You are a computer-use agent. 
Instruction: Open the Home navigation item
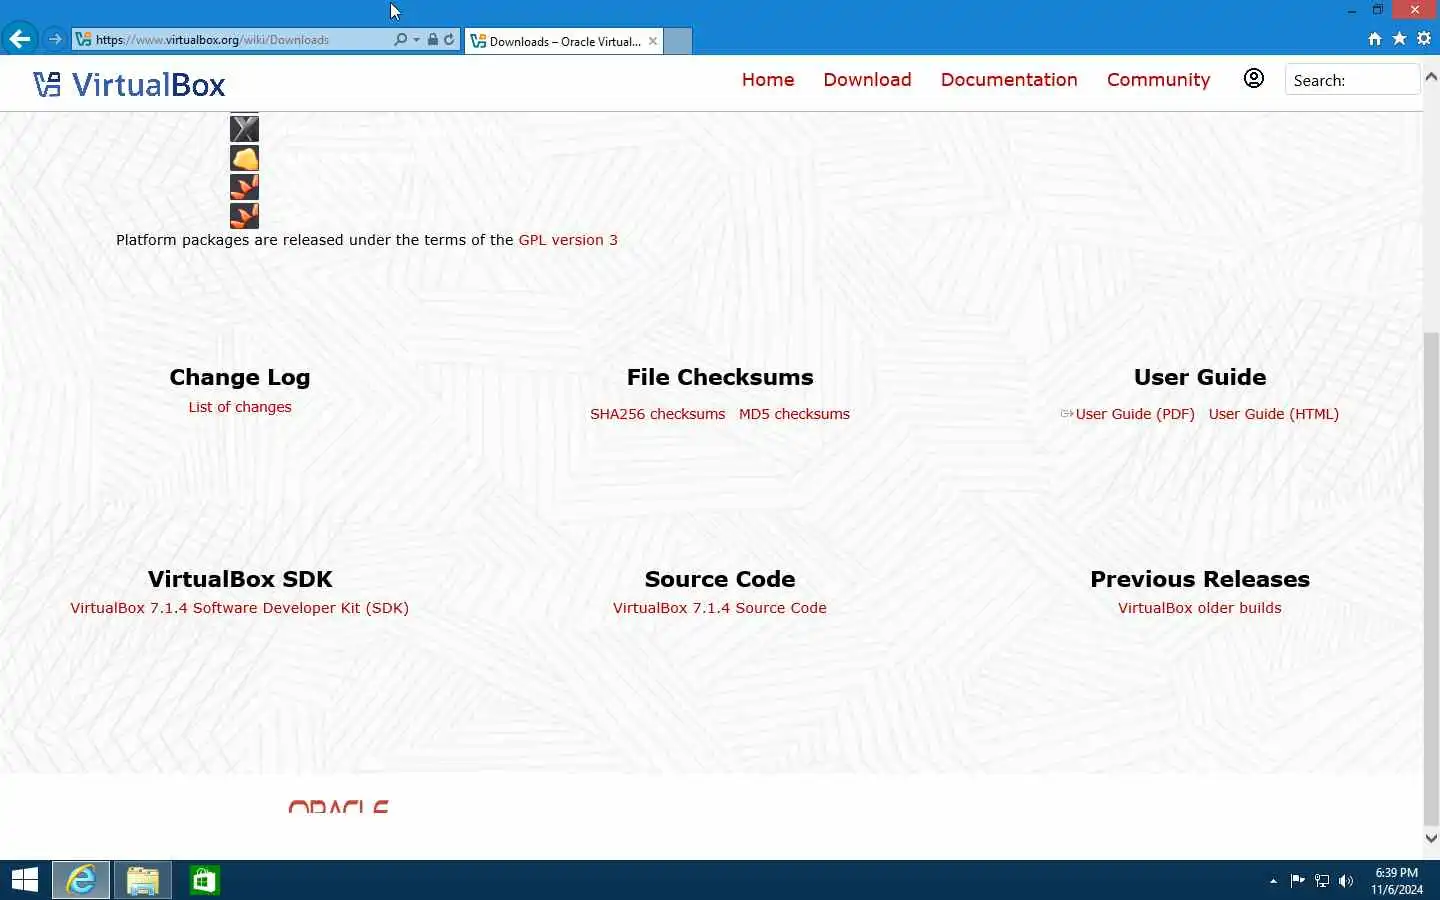tap(768, 80)
